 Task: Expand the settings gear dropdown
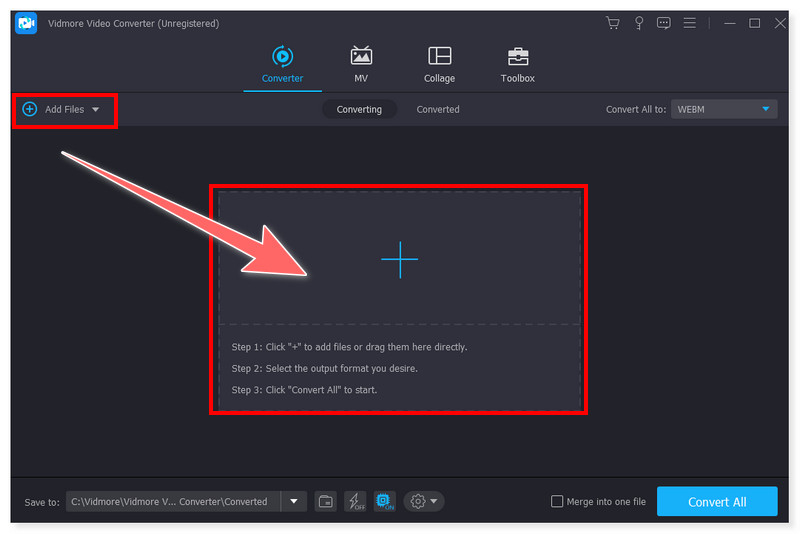tap(425, 501)
